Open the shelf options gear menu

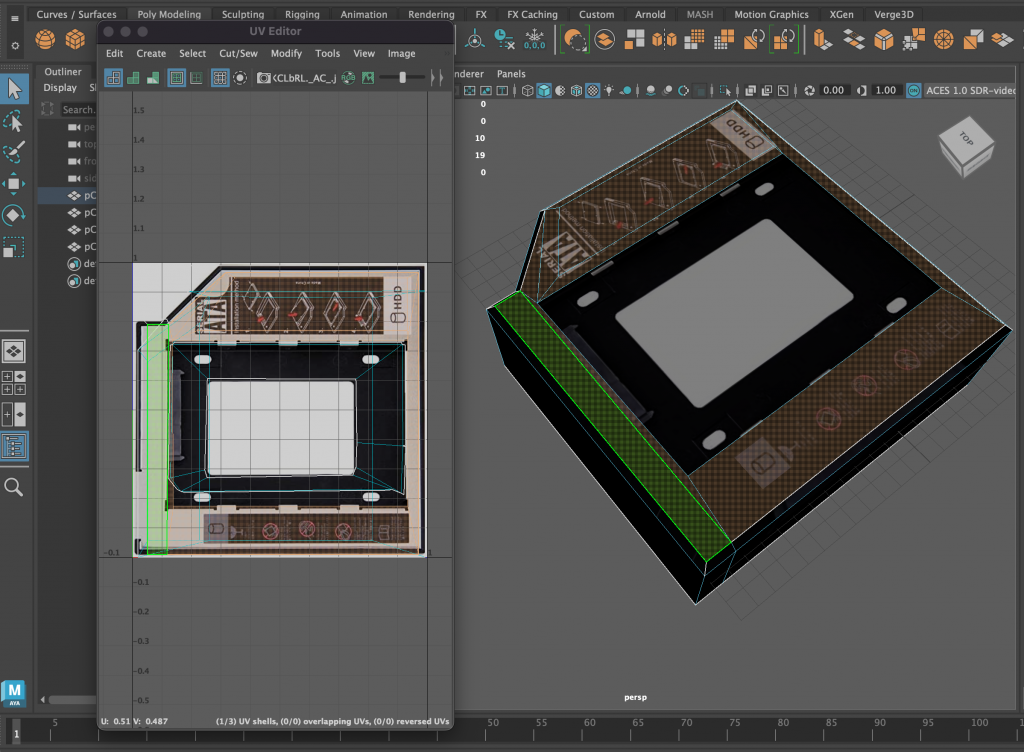[x=14, y=46]
